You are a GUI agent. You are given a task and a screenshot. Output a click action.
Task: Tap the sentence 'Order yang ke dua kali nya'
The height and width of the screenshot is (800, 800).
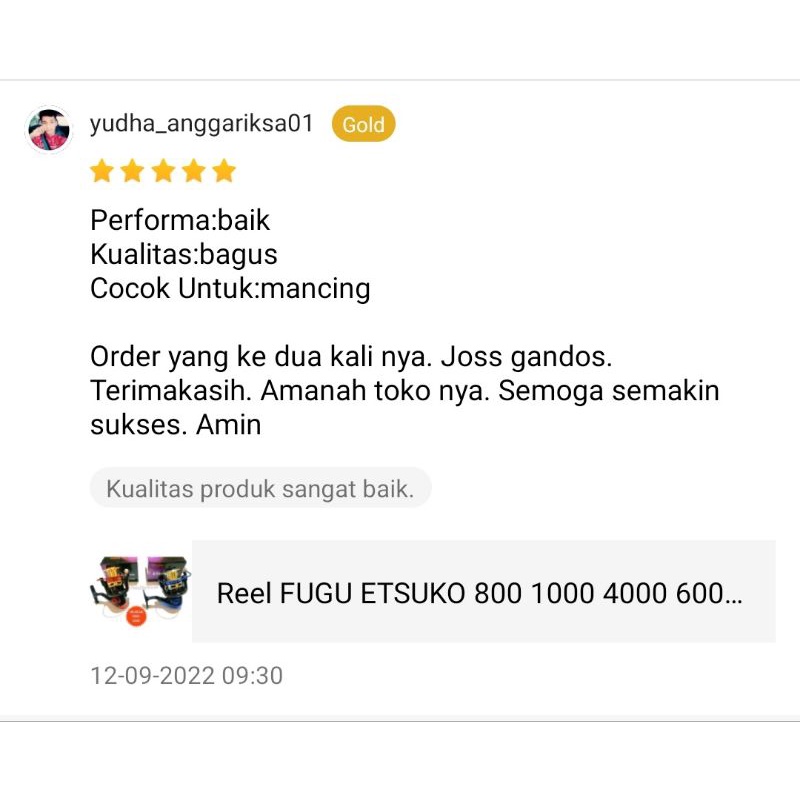click(262, 357)
